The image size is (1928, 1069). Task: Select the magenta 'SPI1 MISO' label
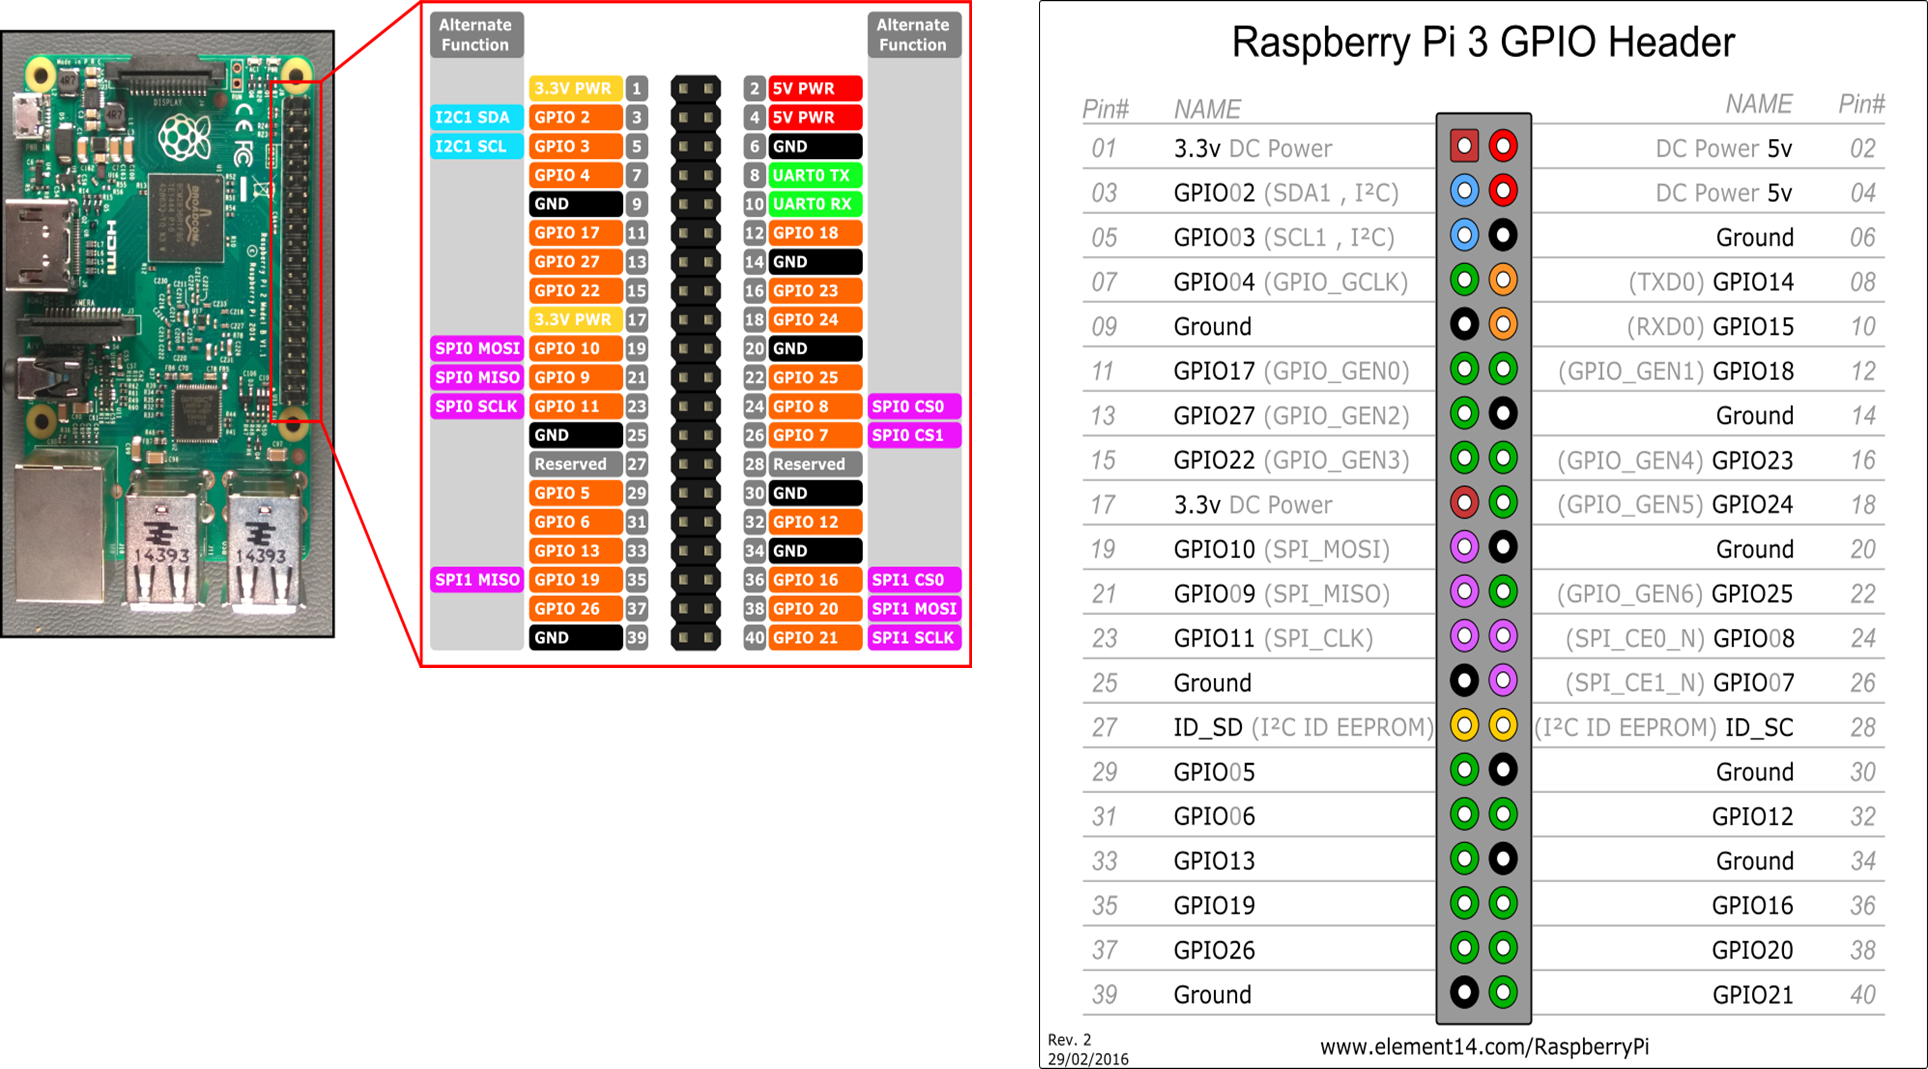pyautogui.click(x=476, y=579)
